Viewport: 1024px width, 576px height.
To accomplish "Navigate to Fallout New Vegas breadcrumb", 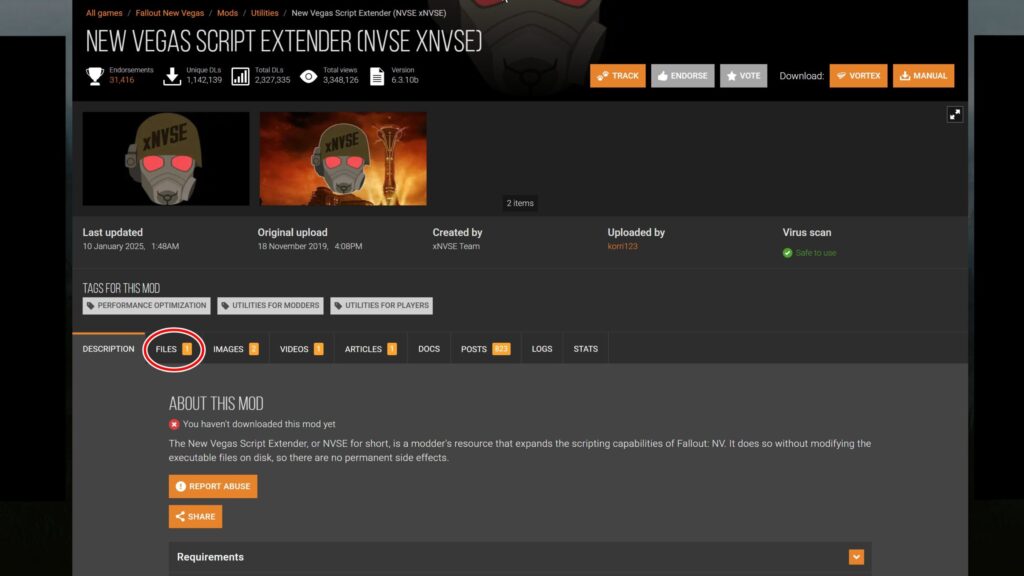I will click(x=171, y=13).
